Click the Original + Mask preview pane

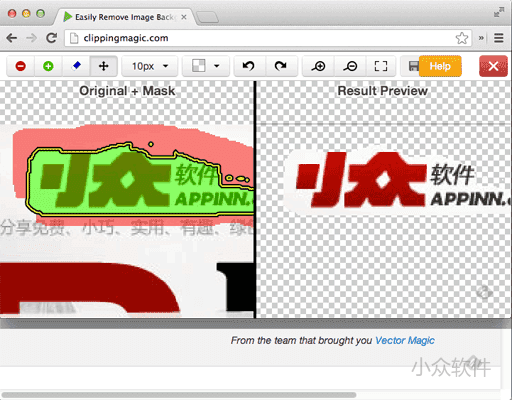127,199
